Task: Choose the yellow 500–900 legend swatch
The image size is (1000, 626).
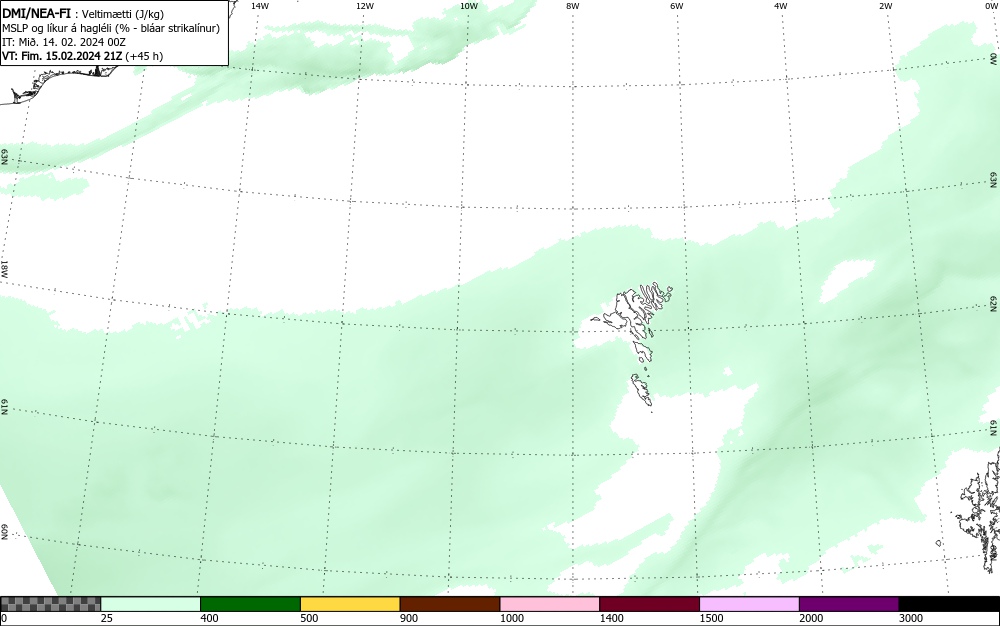Action: click(x=350, y=604)
